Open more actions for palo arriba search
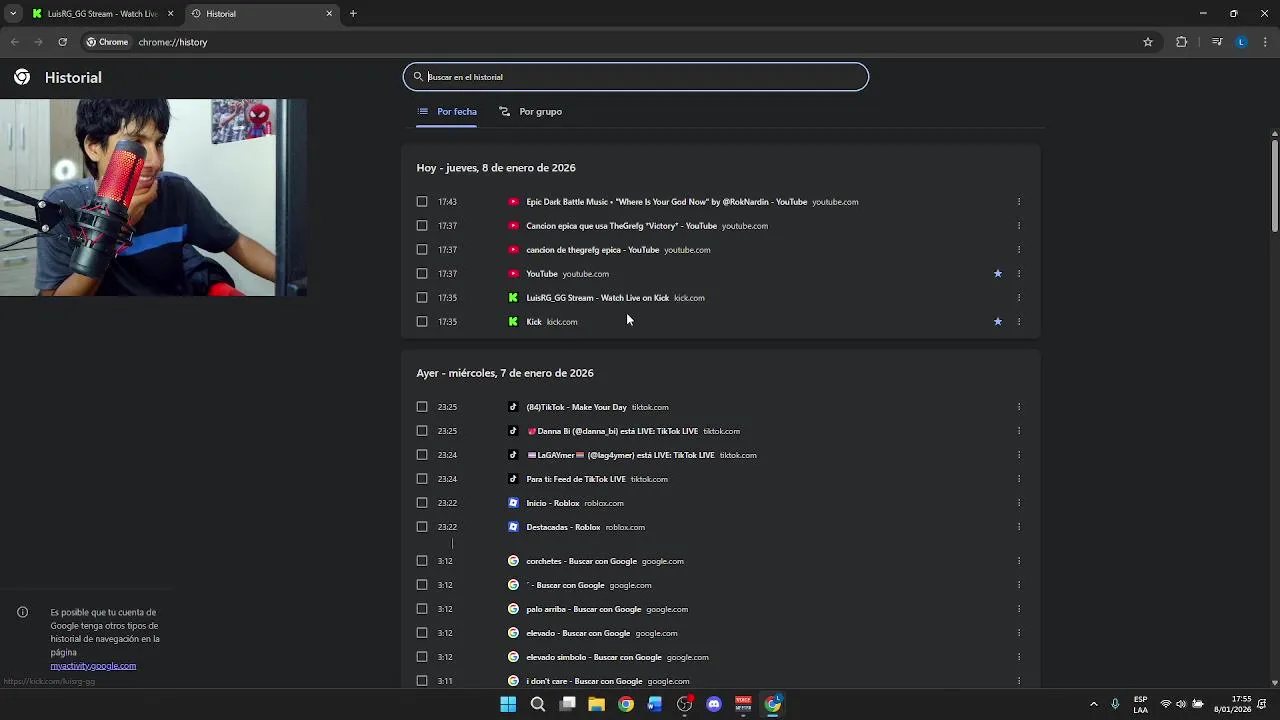This screenshot has width=1280, height=720. click(x=1019, y=609)
